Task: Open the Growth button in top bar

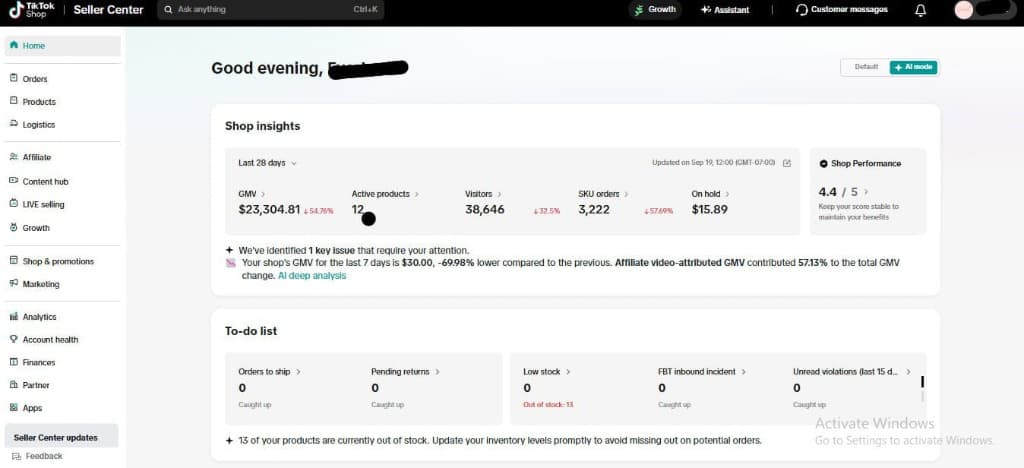Action: [655, 10]
